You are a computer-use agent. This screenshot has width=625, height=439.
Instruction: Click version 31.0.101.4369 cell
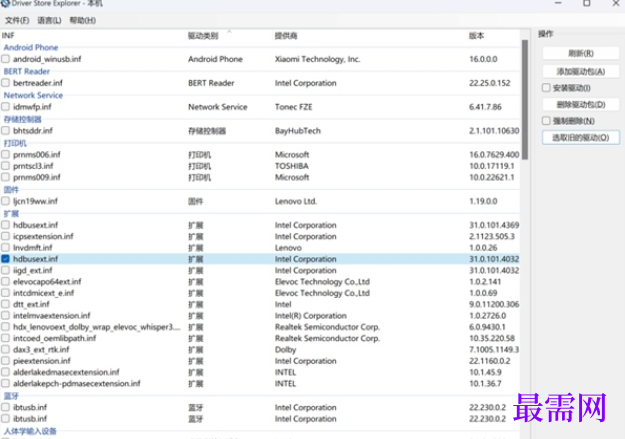point(494,225)
